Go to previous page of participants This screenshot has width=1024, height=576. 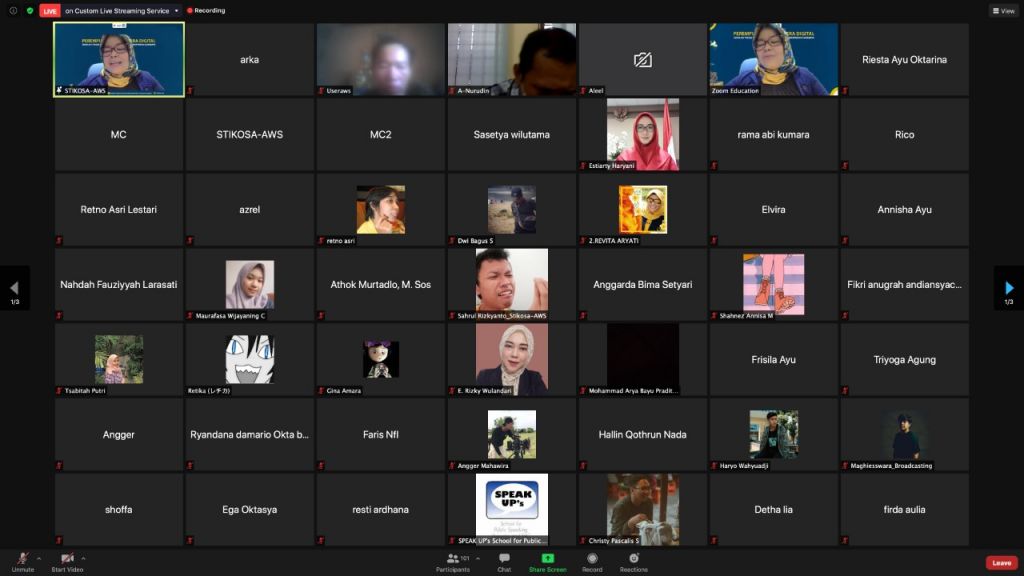click(x=14, y=288)
